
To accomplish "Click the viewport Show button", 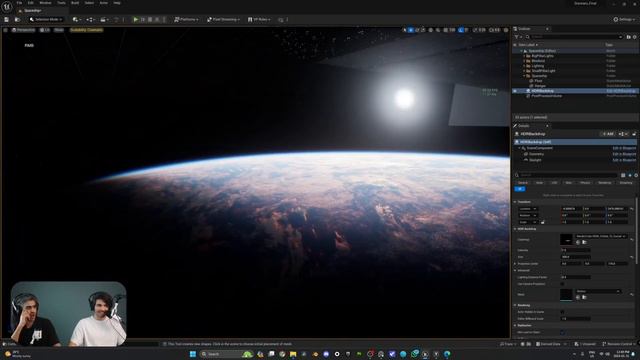I will 59,30.
